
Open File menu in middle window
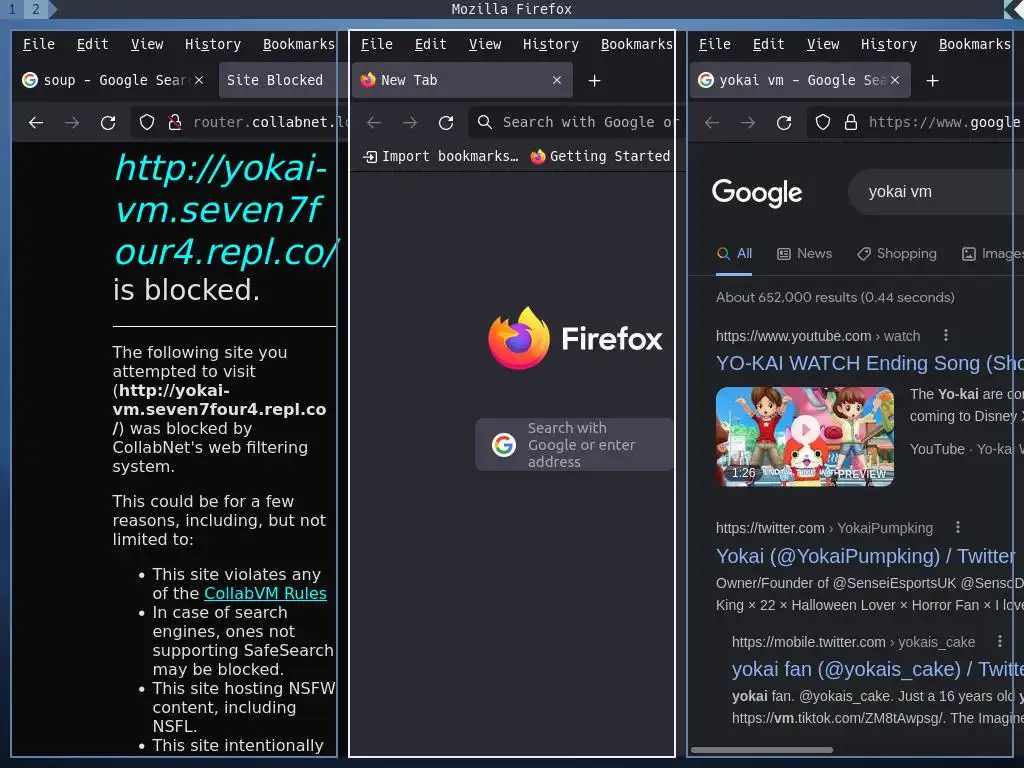[377, 44]
